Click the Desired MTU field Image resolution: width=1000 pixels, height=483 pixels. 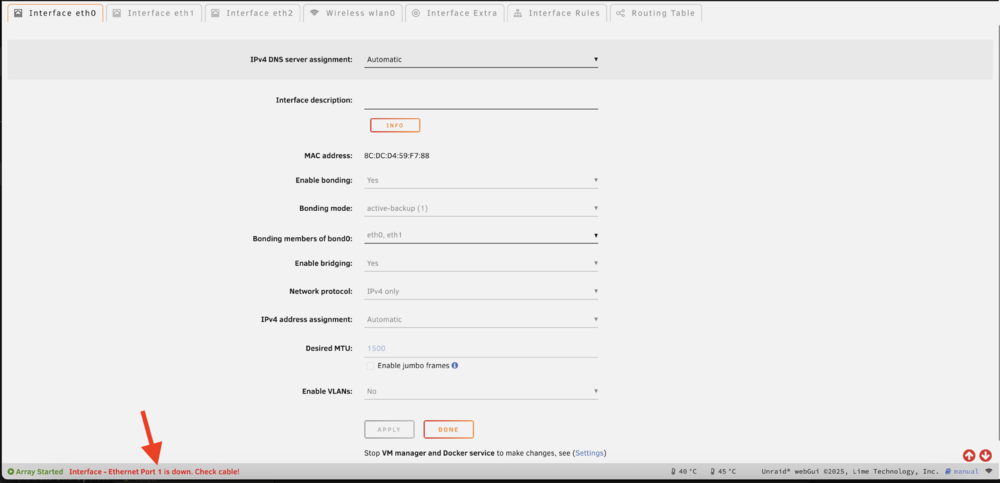tap(481, 348)
